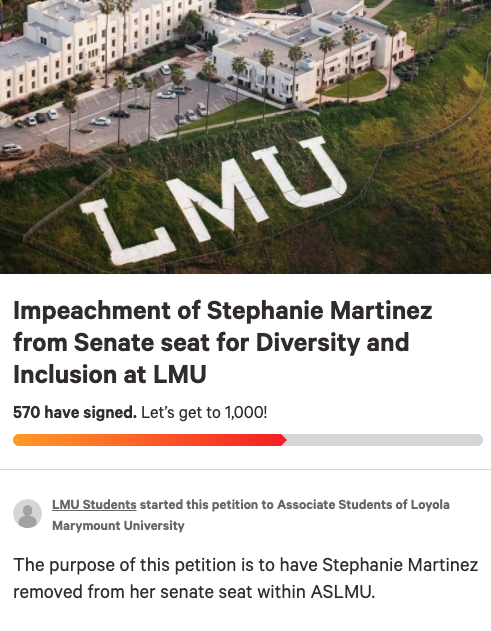Click the white letter L on the hillside

click(x=125, y=232)
